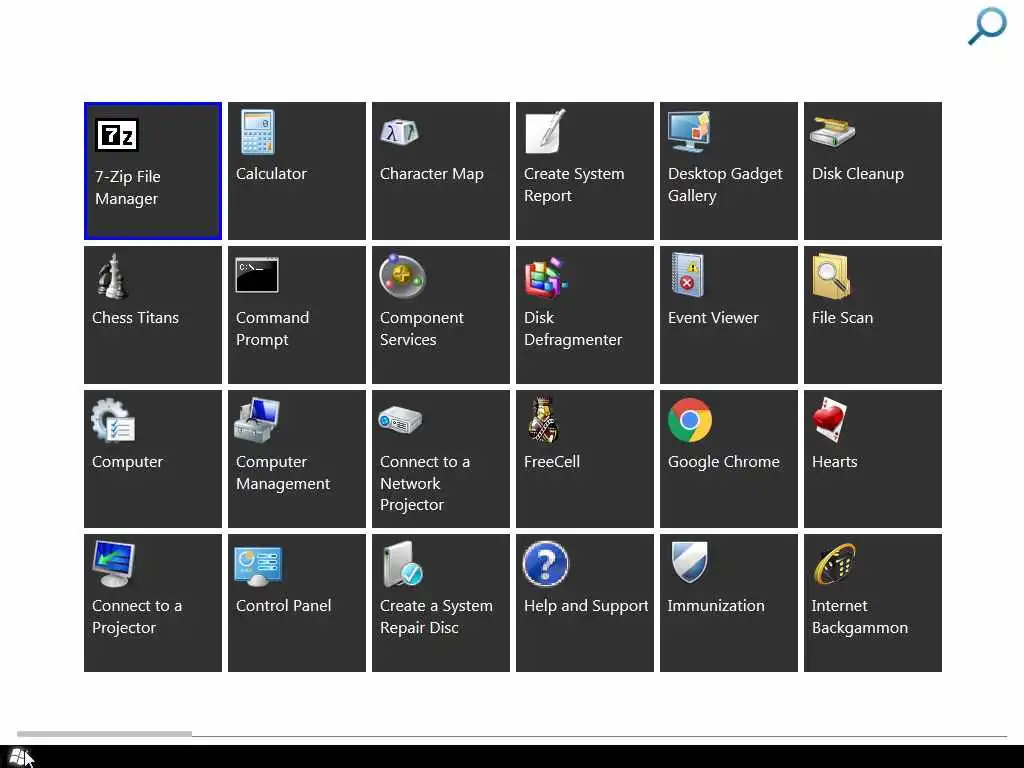Image resolution: width=1024 pixels, height=768 pixels.
Task: Open the Event Viewer icon
Action: click(688, 275)
